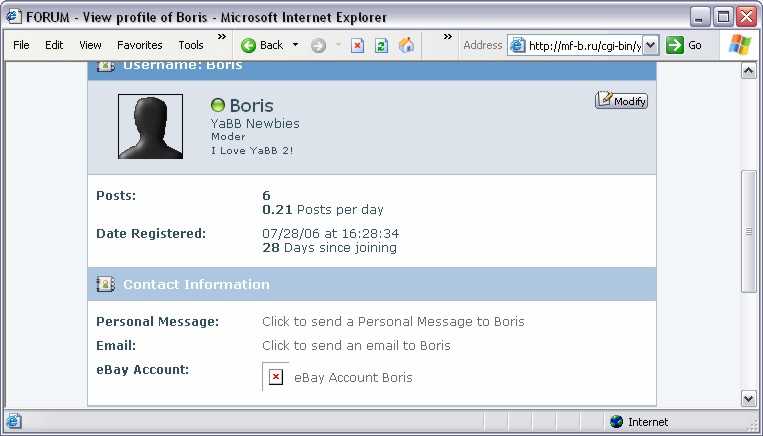Click the Stop page loading icon
This screenshot has width=763, height=436.
click(x=358, y=46)
